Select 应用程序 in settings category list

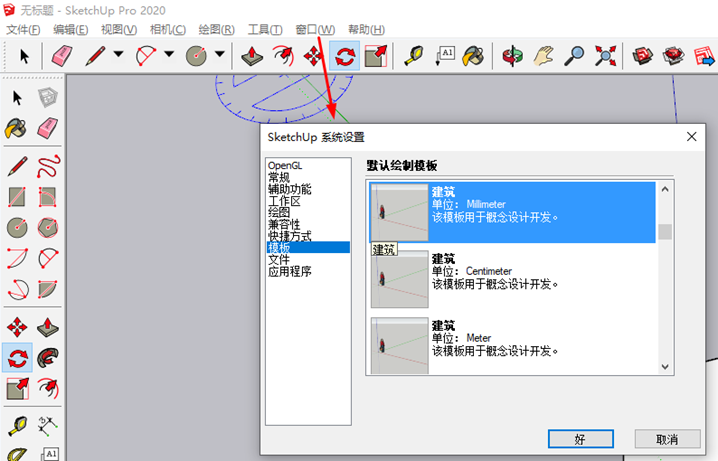click(289, 271)
